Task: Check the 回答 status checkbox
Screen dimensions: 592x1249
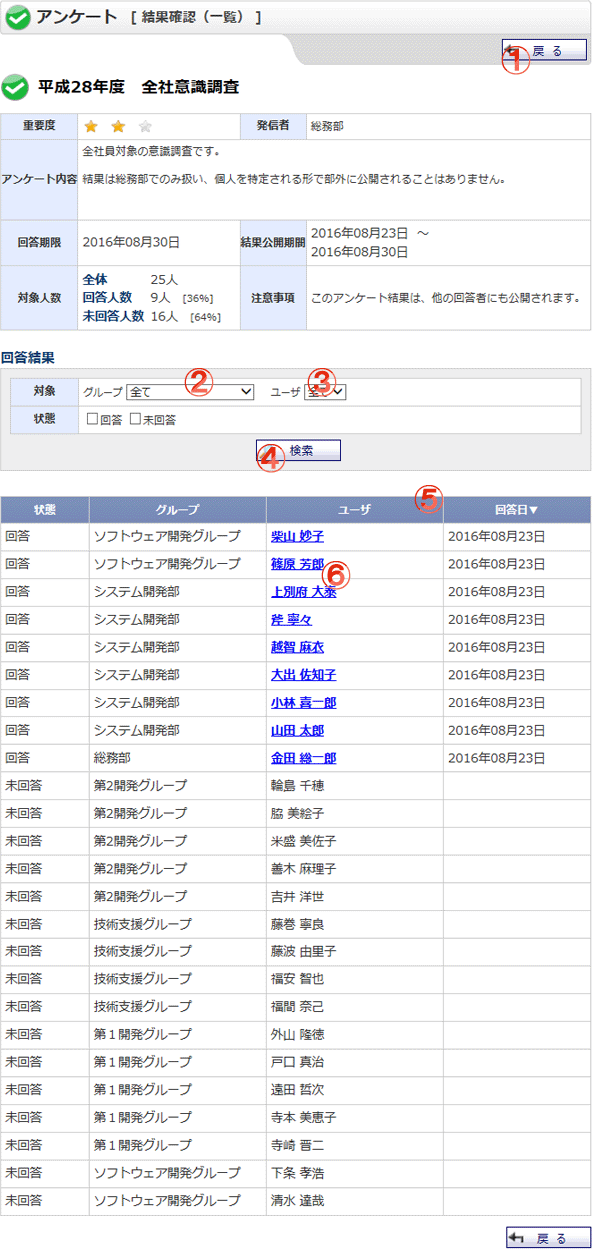Action: pyautogui.click(x=92, y=420)
